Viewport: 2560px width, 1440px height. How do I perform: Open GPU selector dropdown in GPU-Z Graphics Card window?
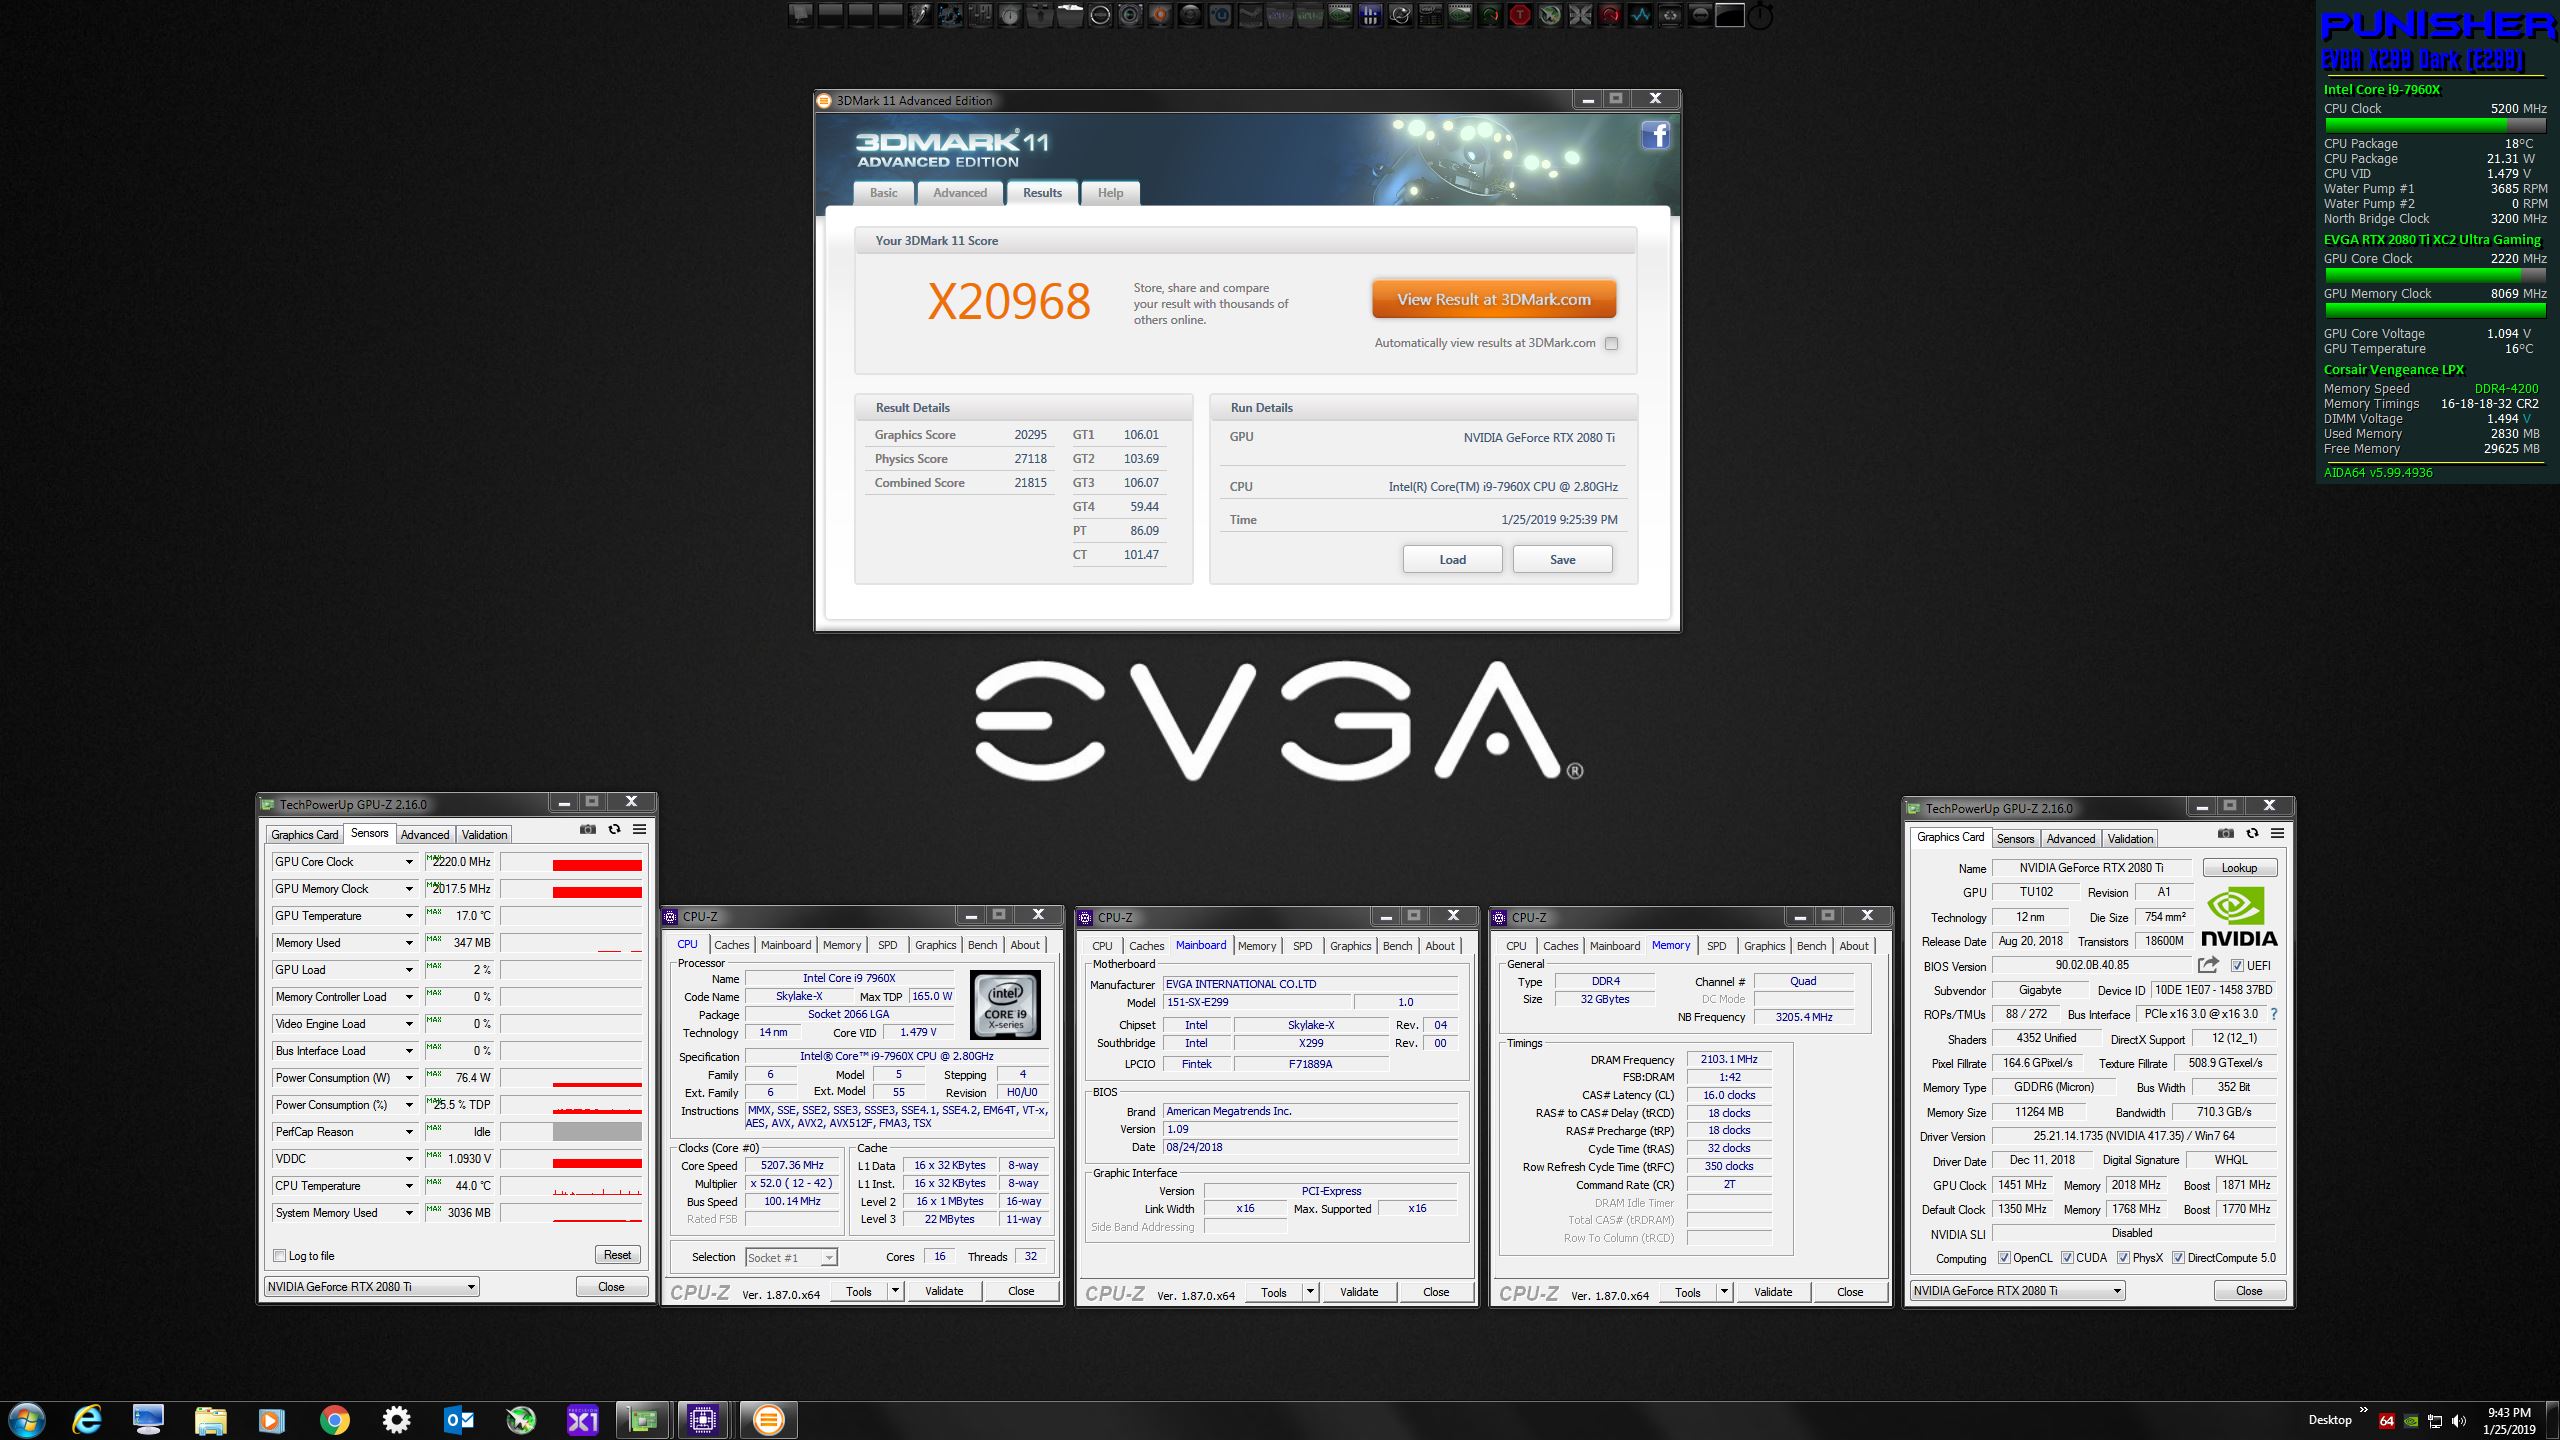click(x=2017, y=1291)
